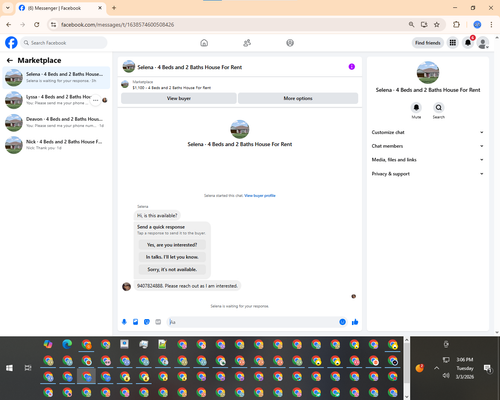Click the More options button
Screen dimensions: 500x400
[x=298, y=98]
